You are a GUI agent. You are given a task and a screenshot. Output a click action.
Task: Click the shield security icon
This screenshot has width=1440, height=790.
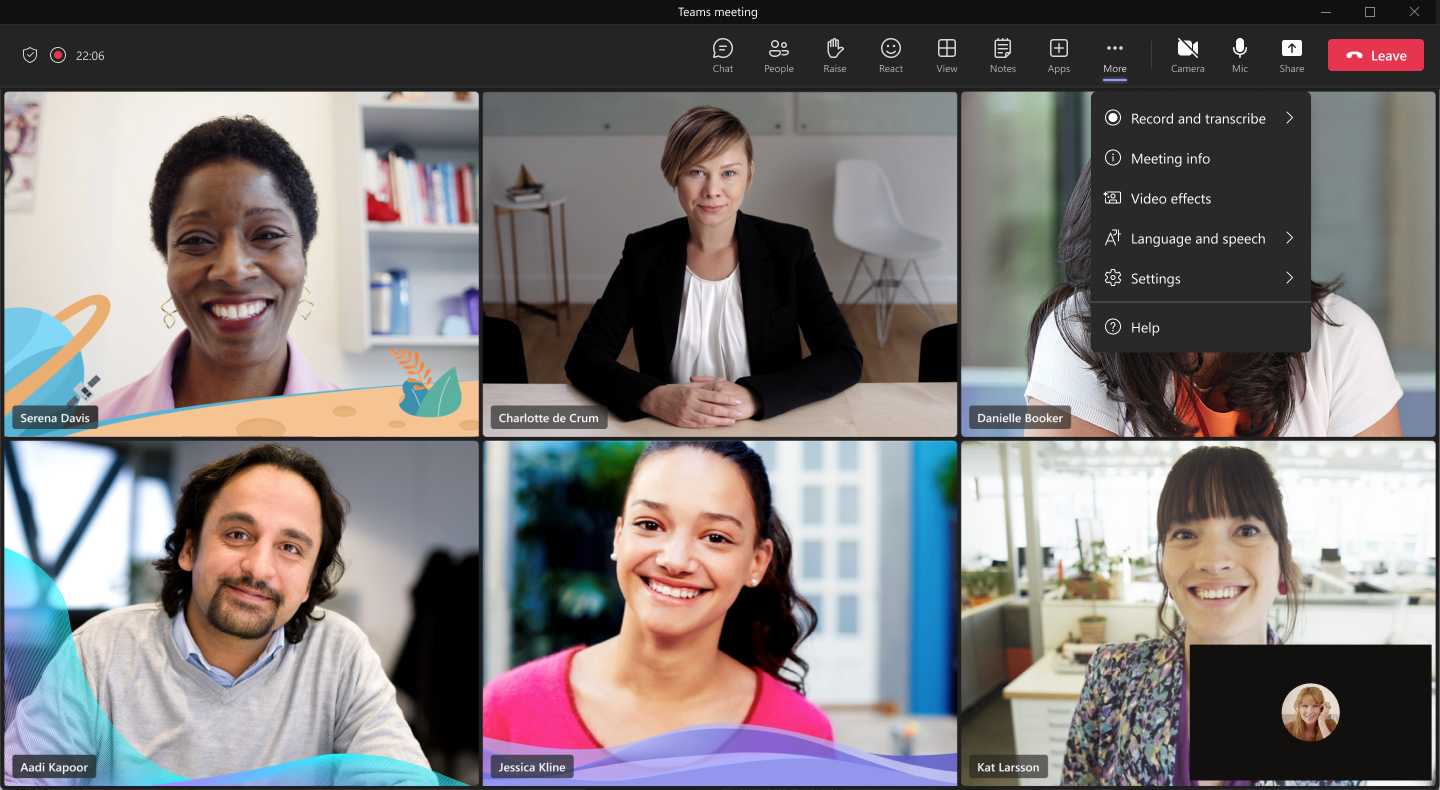pos(30,55)
